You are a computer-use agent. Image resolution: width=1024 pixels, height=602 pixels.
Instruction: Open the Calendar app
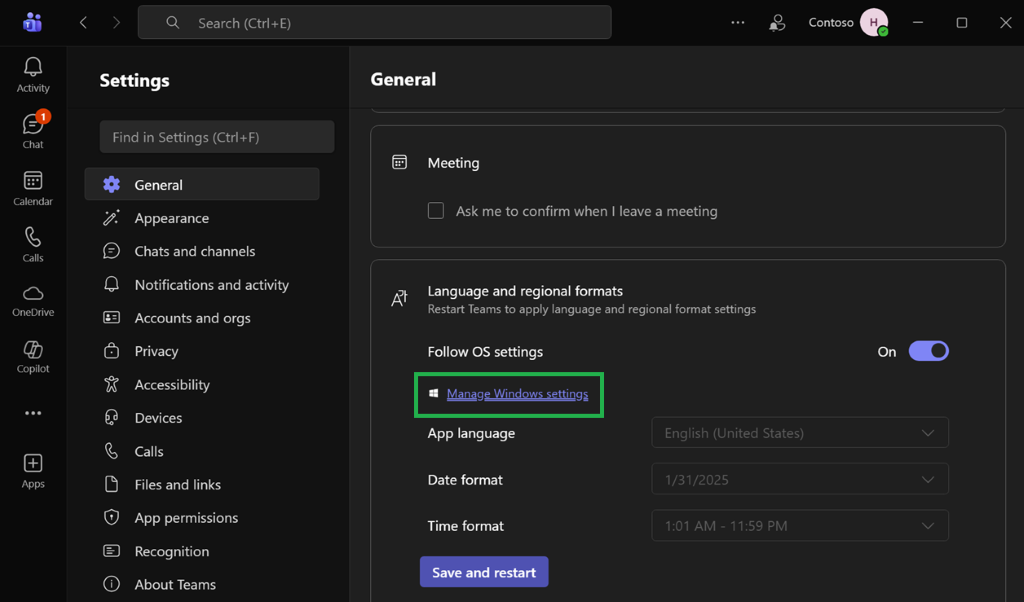pos(33,188)
